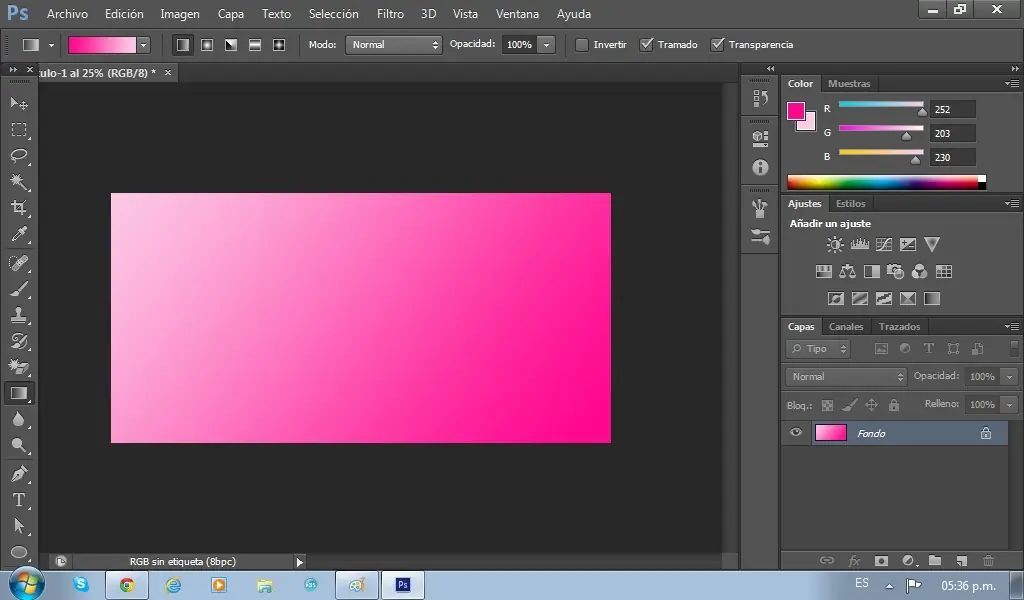
Task: Toggle lock transparent pixels
Action: [827, 405]
